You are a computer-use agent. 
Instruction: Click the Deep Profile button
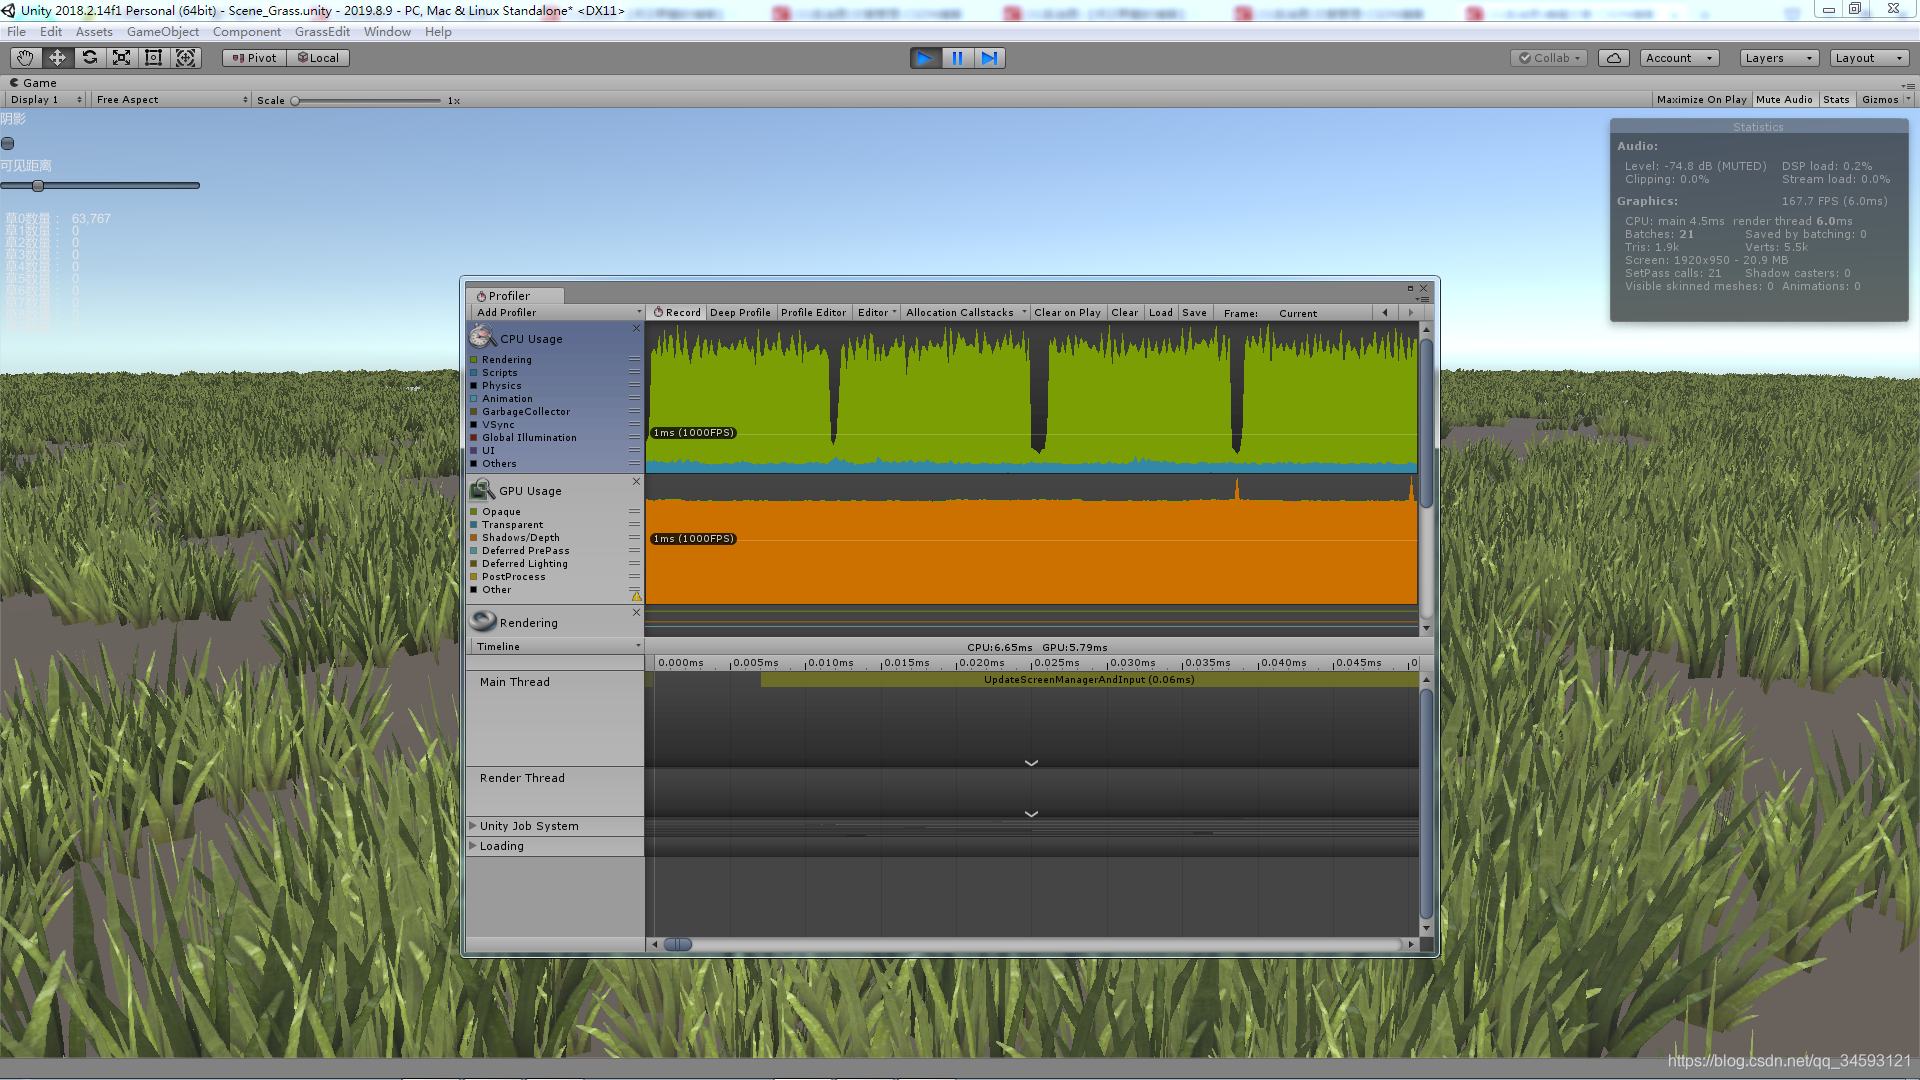click(x=740, y=313)
